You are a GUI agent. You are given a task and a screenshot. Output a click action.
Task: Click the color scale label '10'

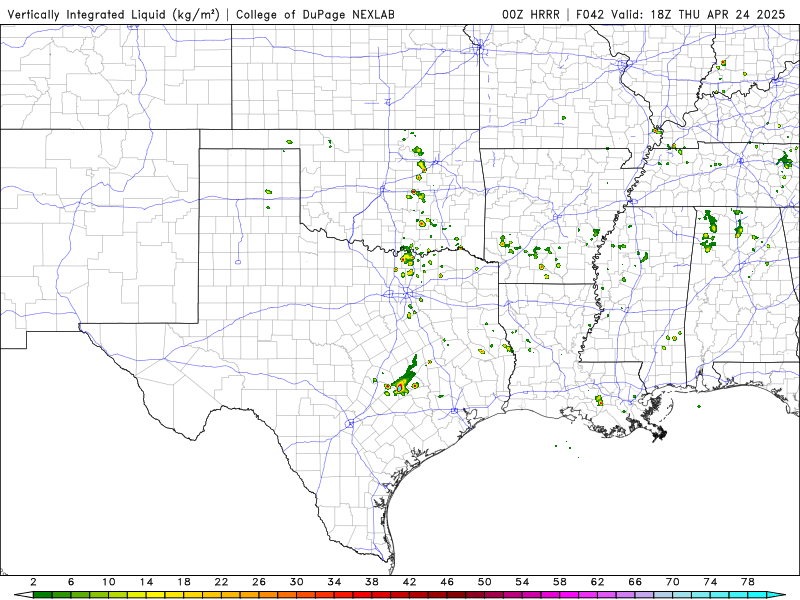[x=109, y=582]
